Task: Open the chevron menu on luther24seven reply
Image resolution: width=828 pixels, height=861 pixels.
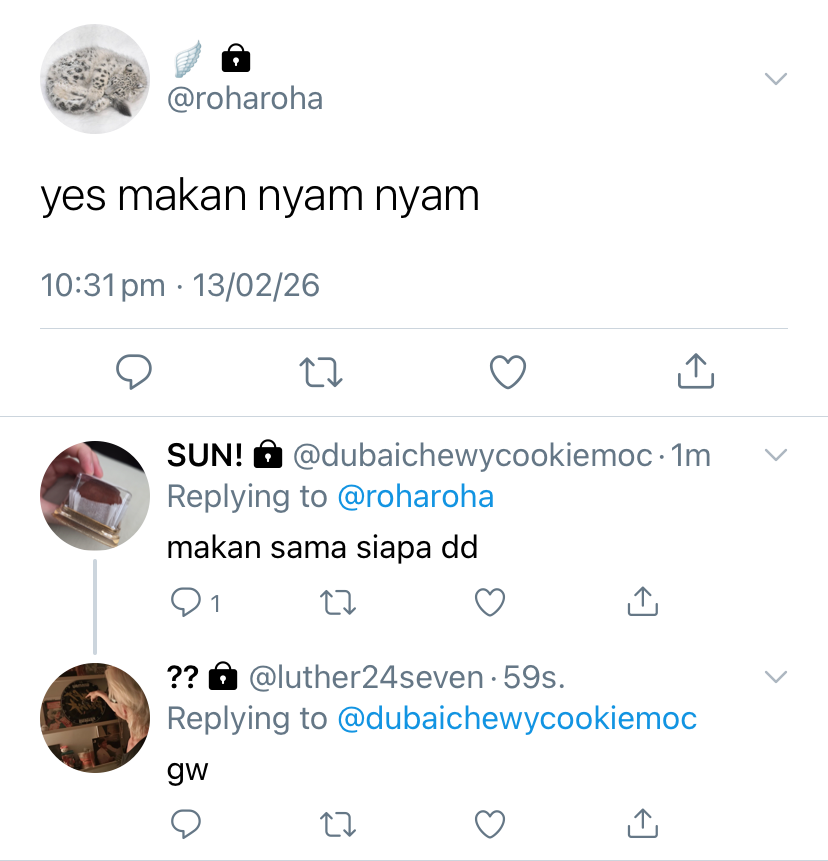Action: (x=776, y=676)
